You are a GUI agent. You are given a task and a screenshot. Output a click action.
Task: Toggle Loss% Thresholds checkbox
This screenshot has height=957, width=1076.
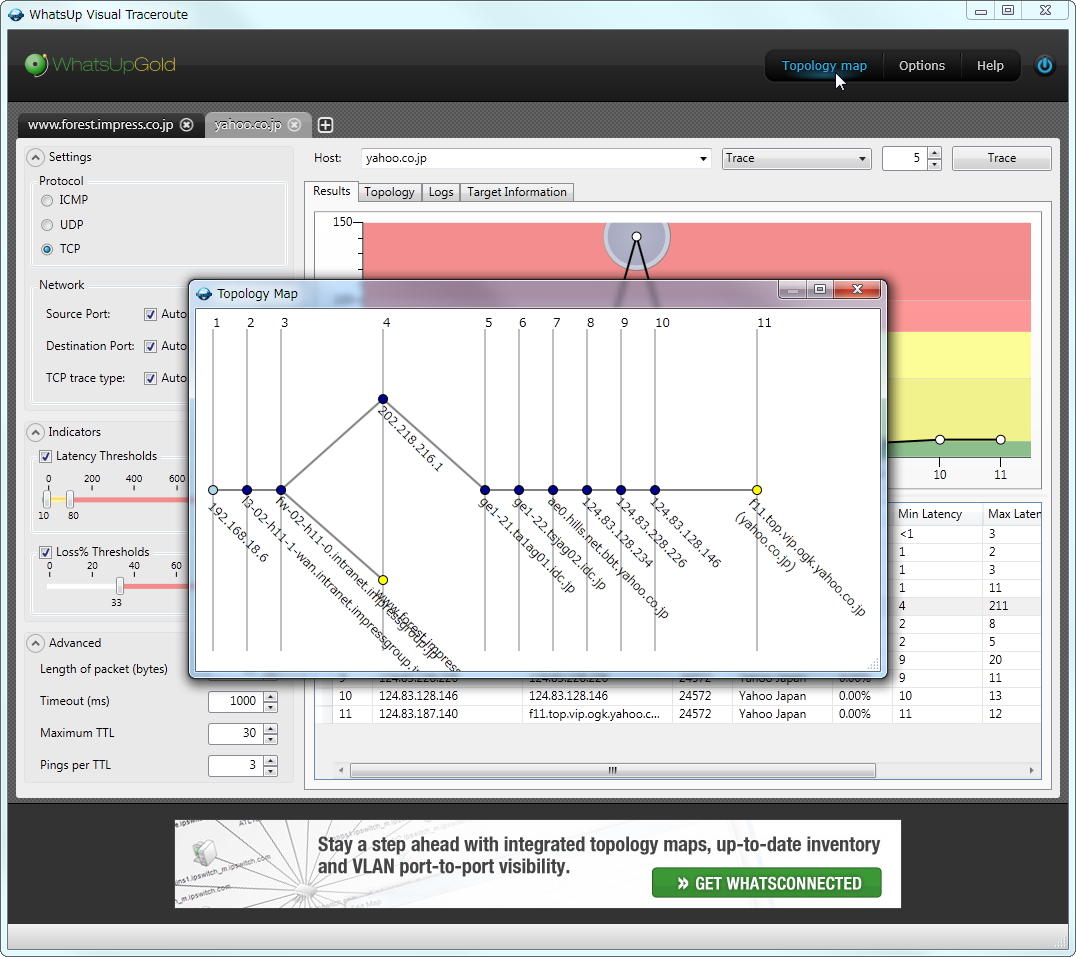click(45, 552)
